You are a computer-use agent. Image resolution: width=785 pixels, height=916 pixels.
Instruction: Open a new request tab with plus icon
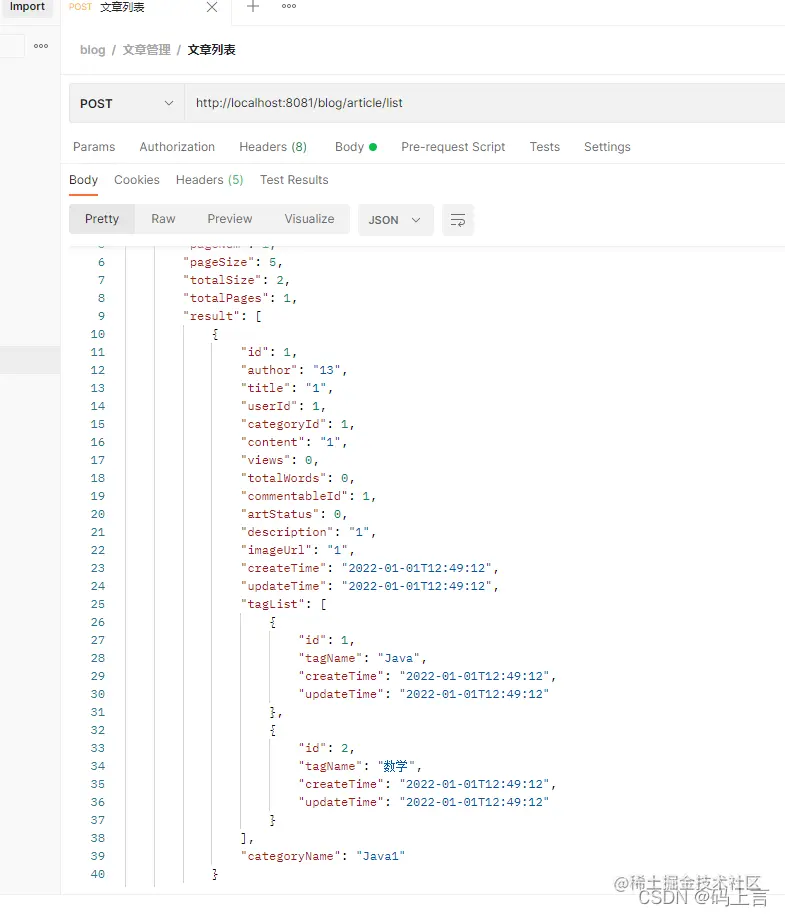coord(252,6)
